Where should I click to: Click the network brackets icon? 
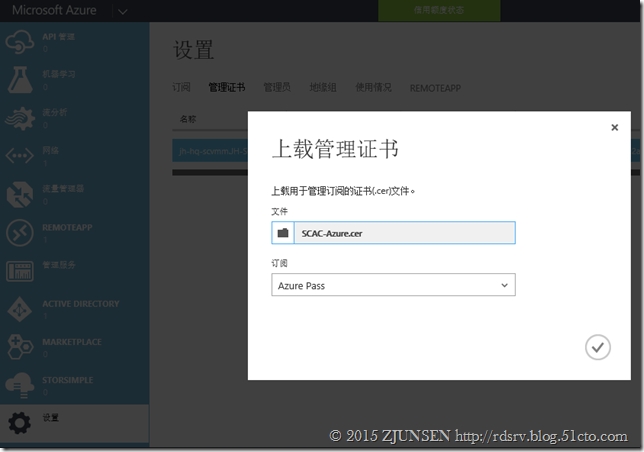pyautogui.click(x=19, y=156)
